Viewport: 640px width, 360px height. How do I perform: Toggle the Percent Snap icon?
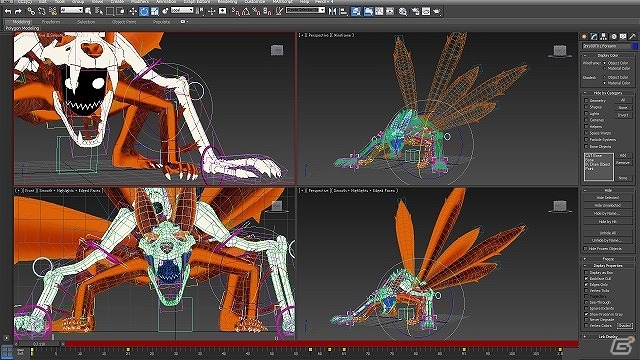tap(256, 11)
